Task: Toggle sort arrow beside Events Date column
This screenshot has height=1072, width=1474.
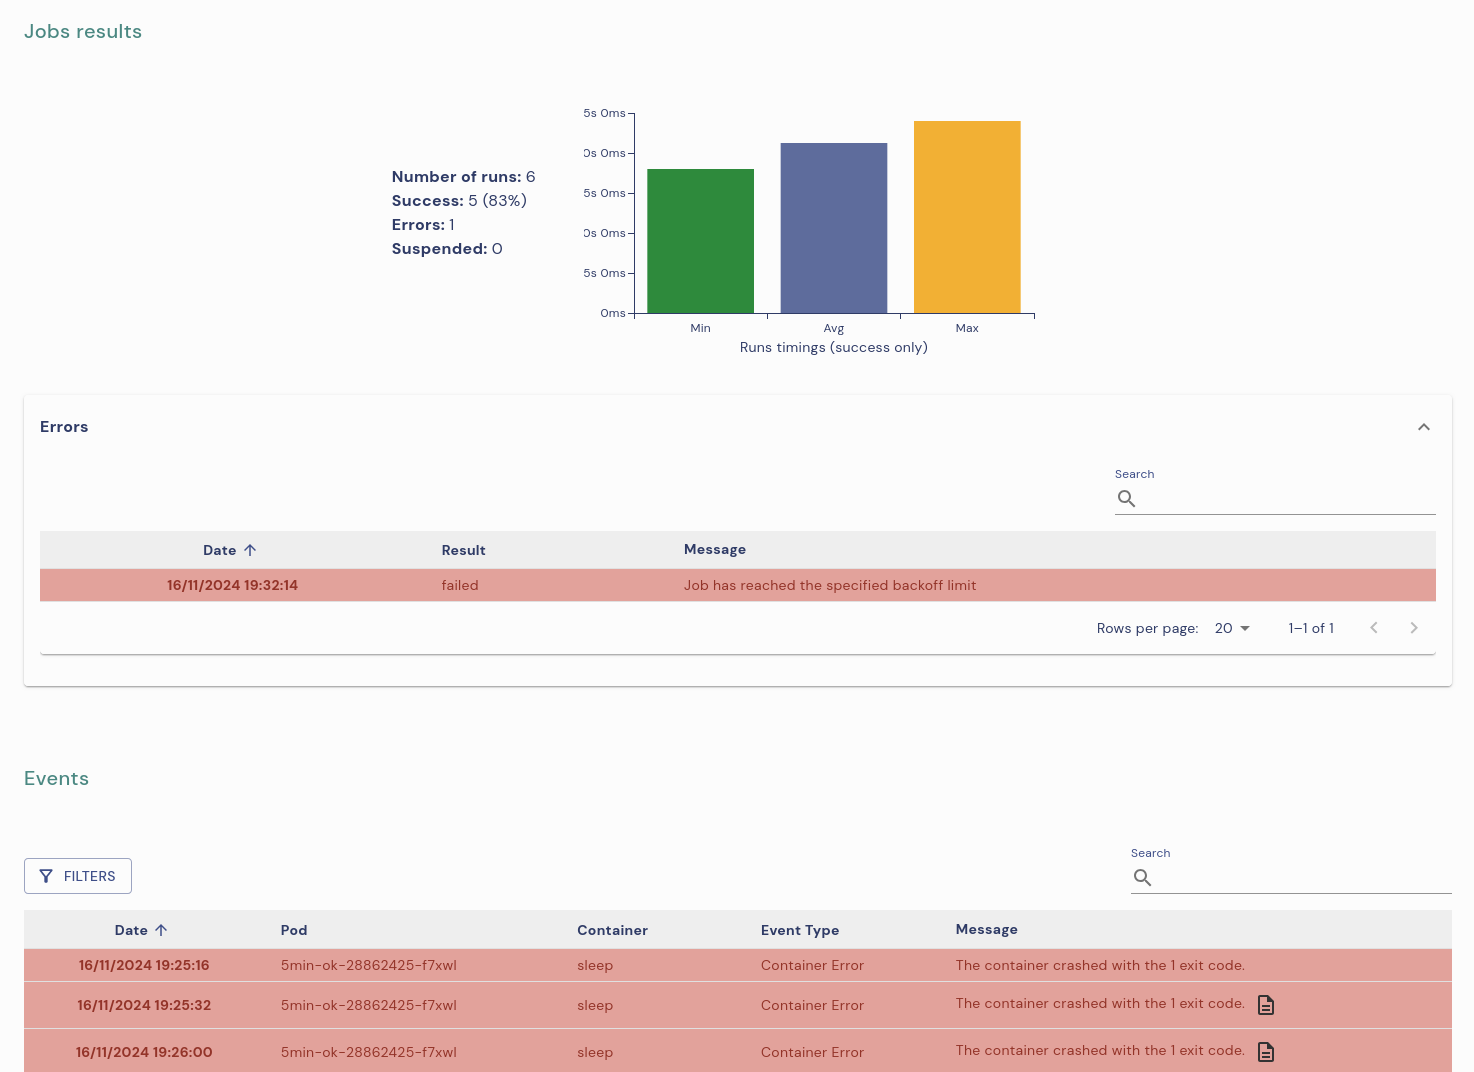Action: pyautogui.click(x=161, y=930)
